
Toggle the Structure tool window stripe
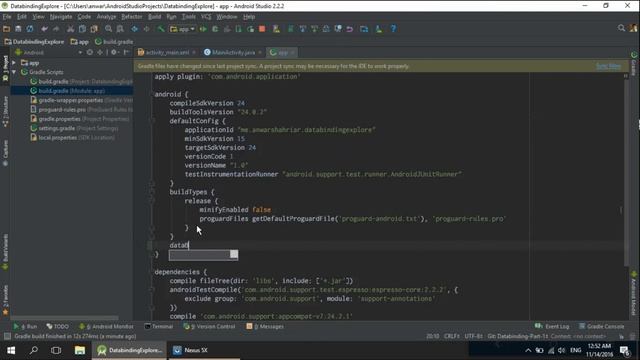click(x=5, y=111)
